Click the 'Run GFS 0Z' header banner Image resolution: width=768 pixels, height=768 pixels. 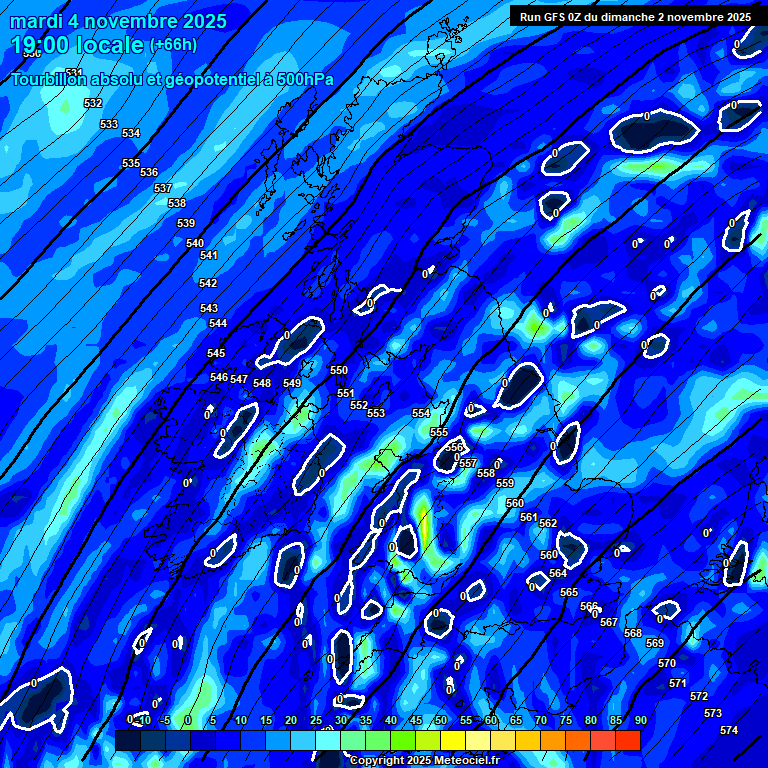click(x=635, y=17)
